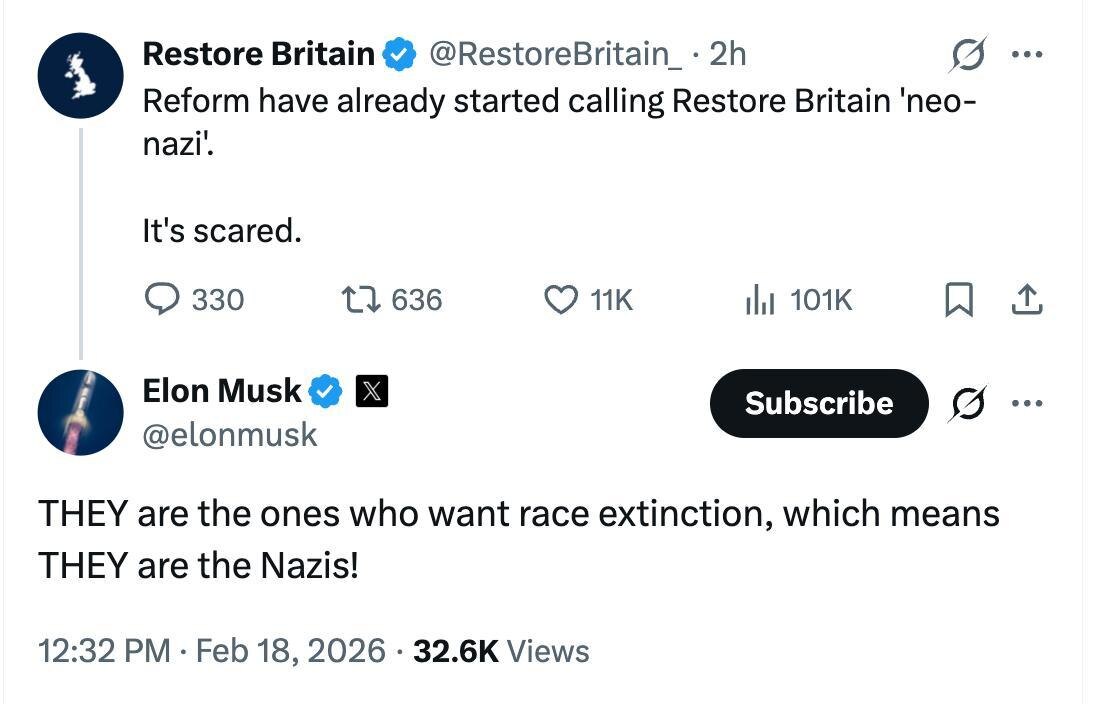Click the X affiliation badge next to Elon Musk
The height and width of the screenshot is (704, 1098).
tap(372, 392)
